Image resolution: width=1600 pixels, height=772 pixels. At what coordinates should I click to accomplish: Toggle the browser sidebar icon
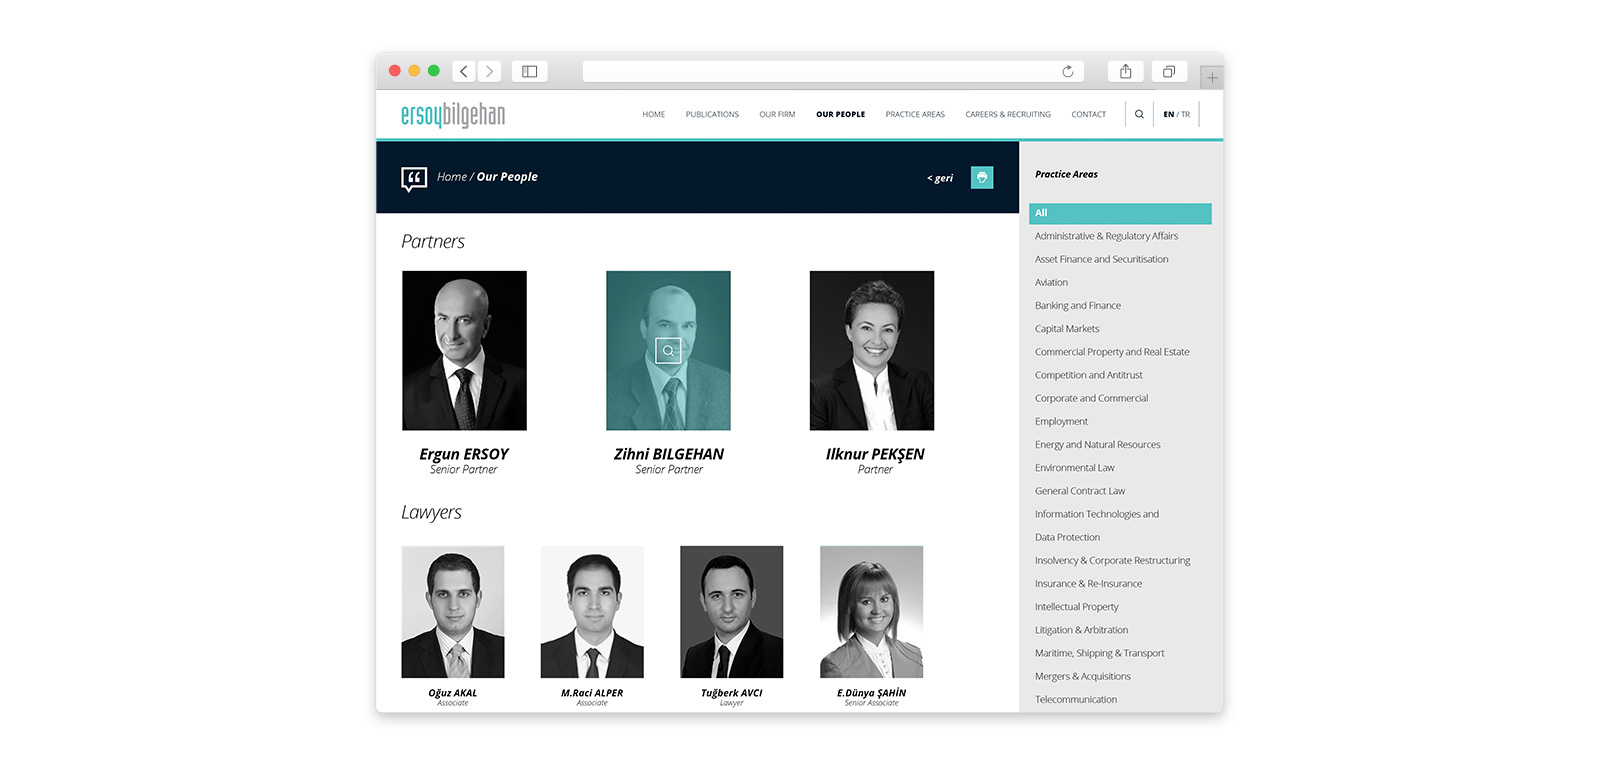[530, 71]
